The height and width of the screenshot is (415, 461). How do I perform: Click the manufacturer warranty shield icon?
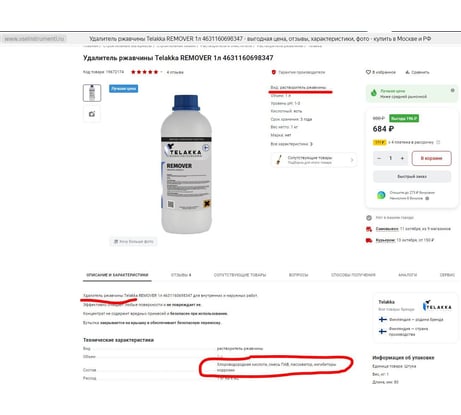(x=274, y=72)
